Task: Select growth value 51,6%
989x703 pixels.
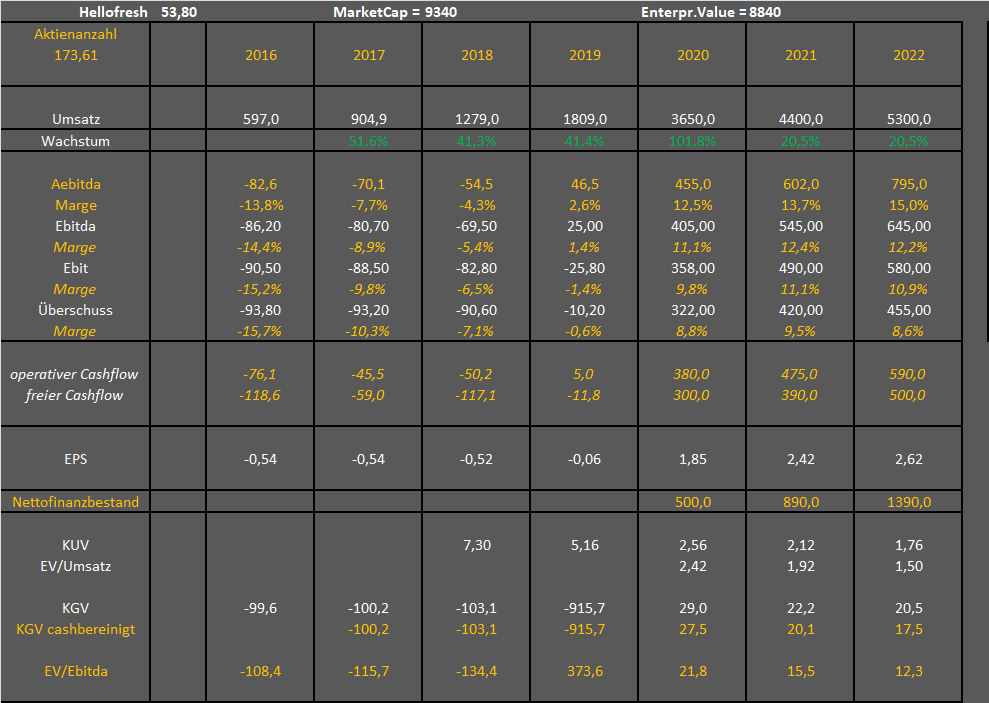Action: tap(368, 141)
